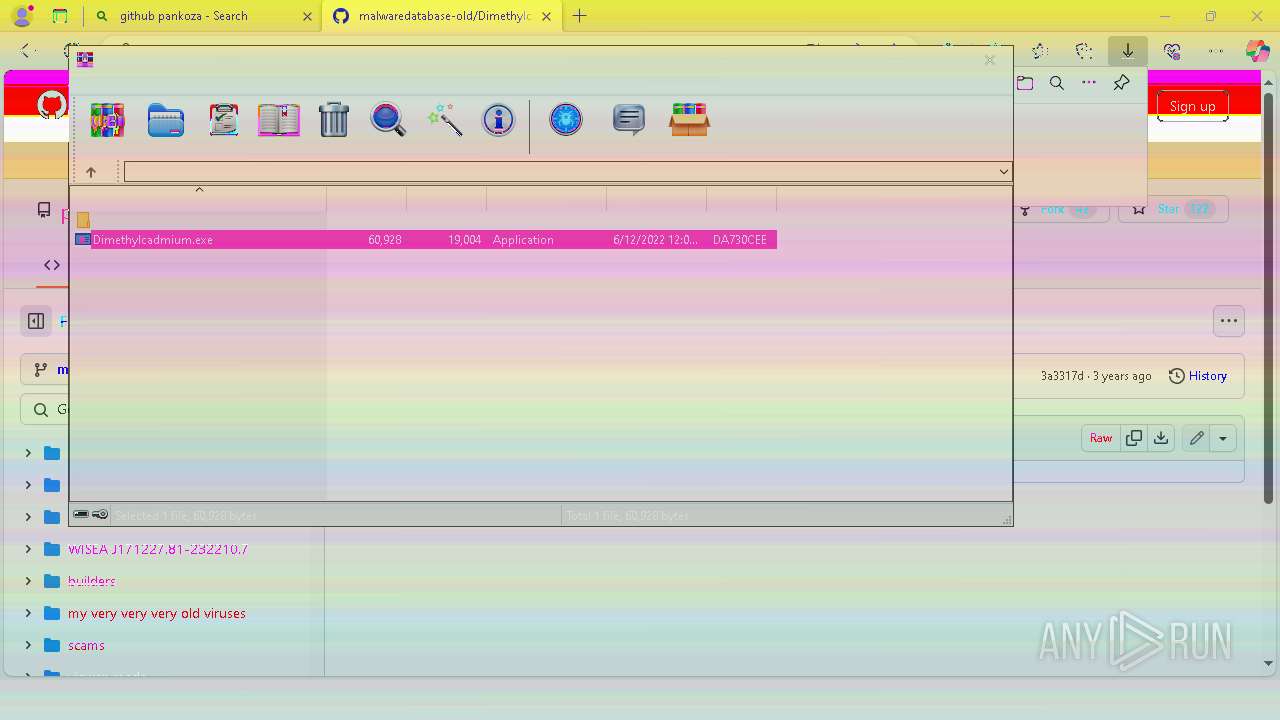Image resolution: width=1280 pixels, height=720 pixels.
Task: Click the WinRAR SFX box icon
Action: (689, 120)
